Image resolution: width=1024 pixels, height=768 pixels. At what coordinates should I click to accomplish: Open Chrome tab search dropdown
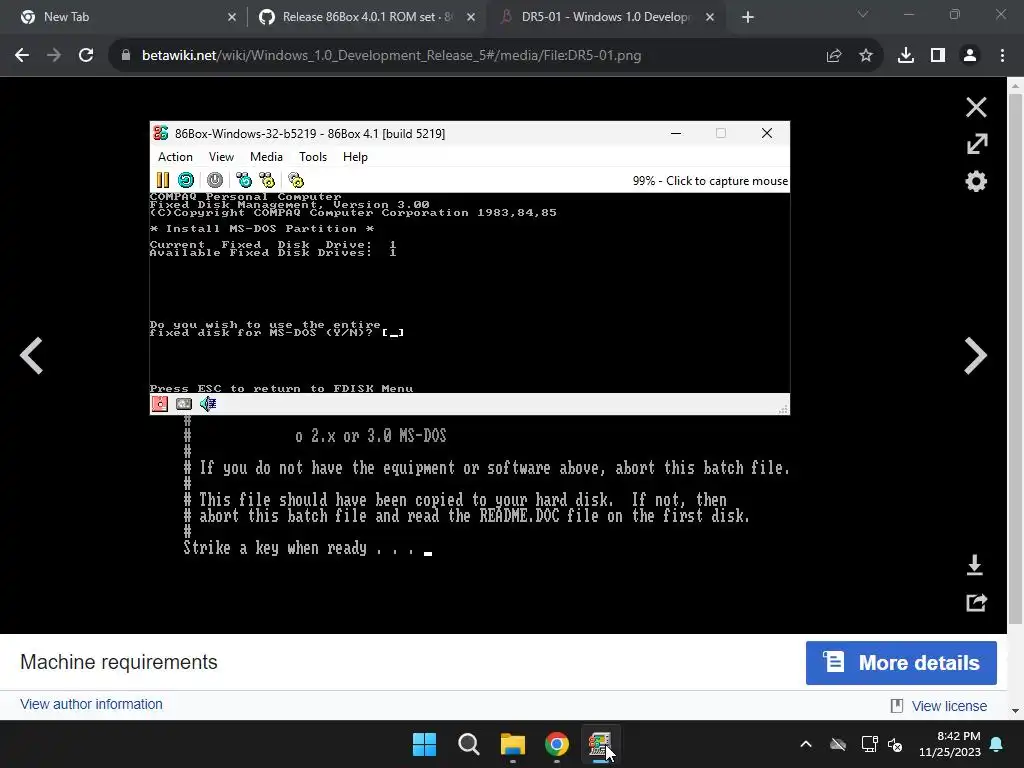[x=863, y=14]
